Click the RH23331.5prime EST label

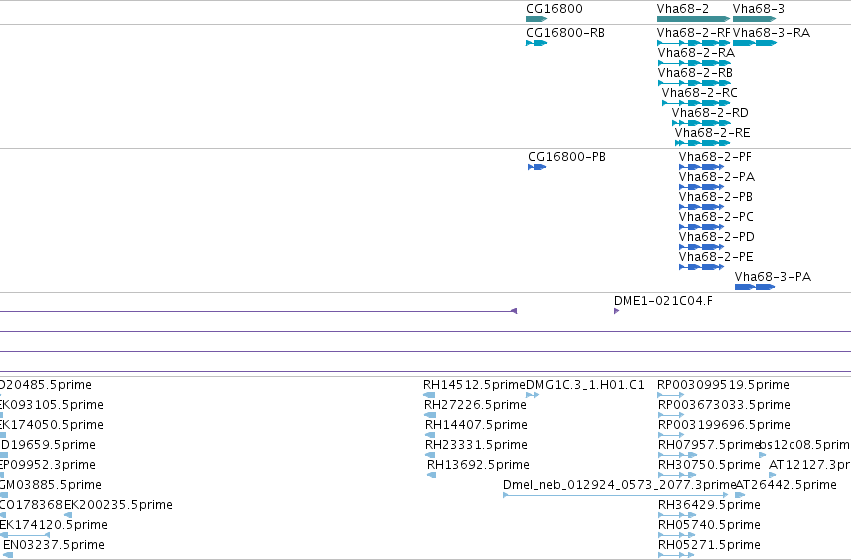point(476,445)
